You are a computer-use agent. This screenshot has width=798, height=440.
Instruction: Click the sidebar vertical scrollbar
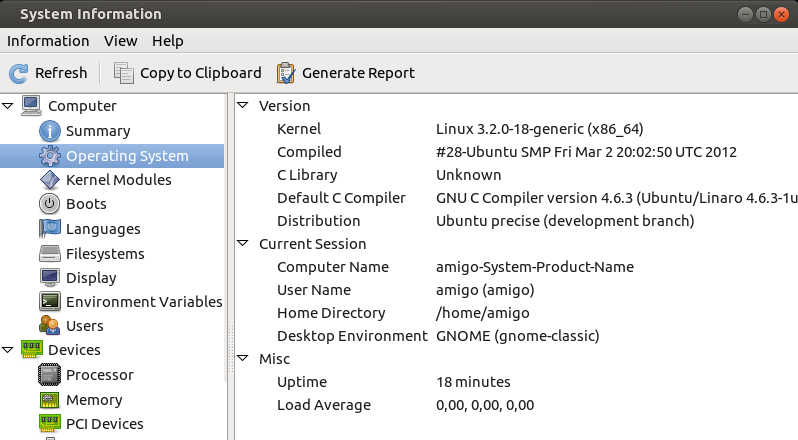coord(225,237)
